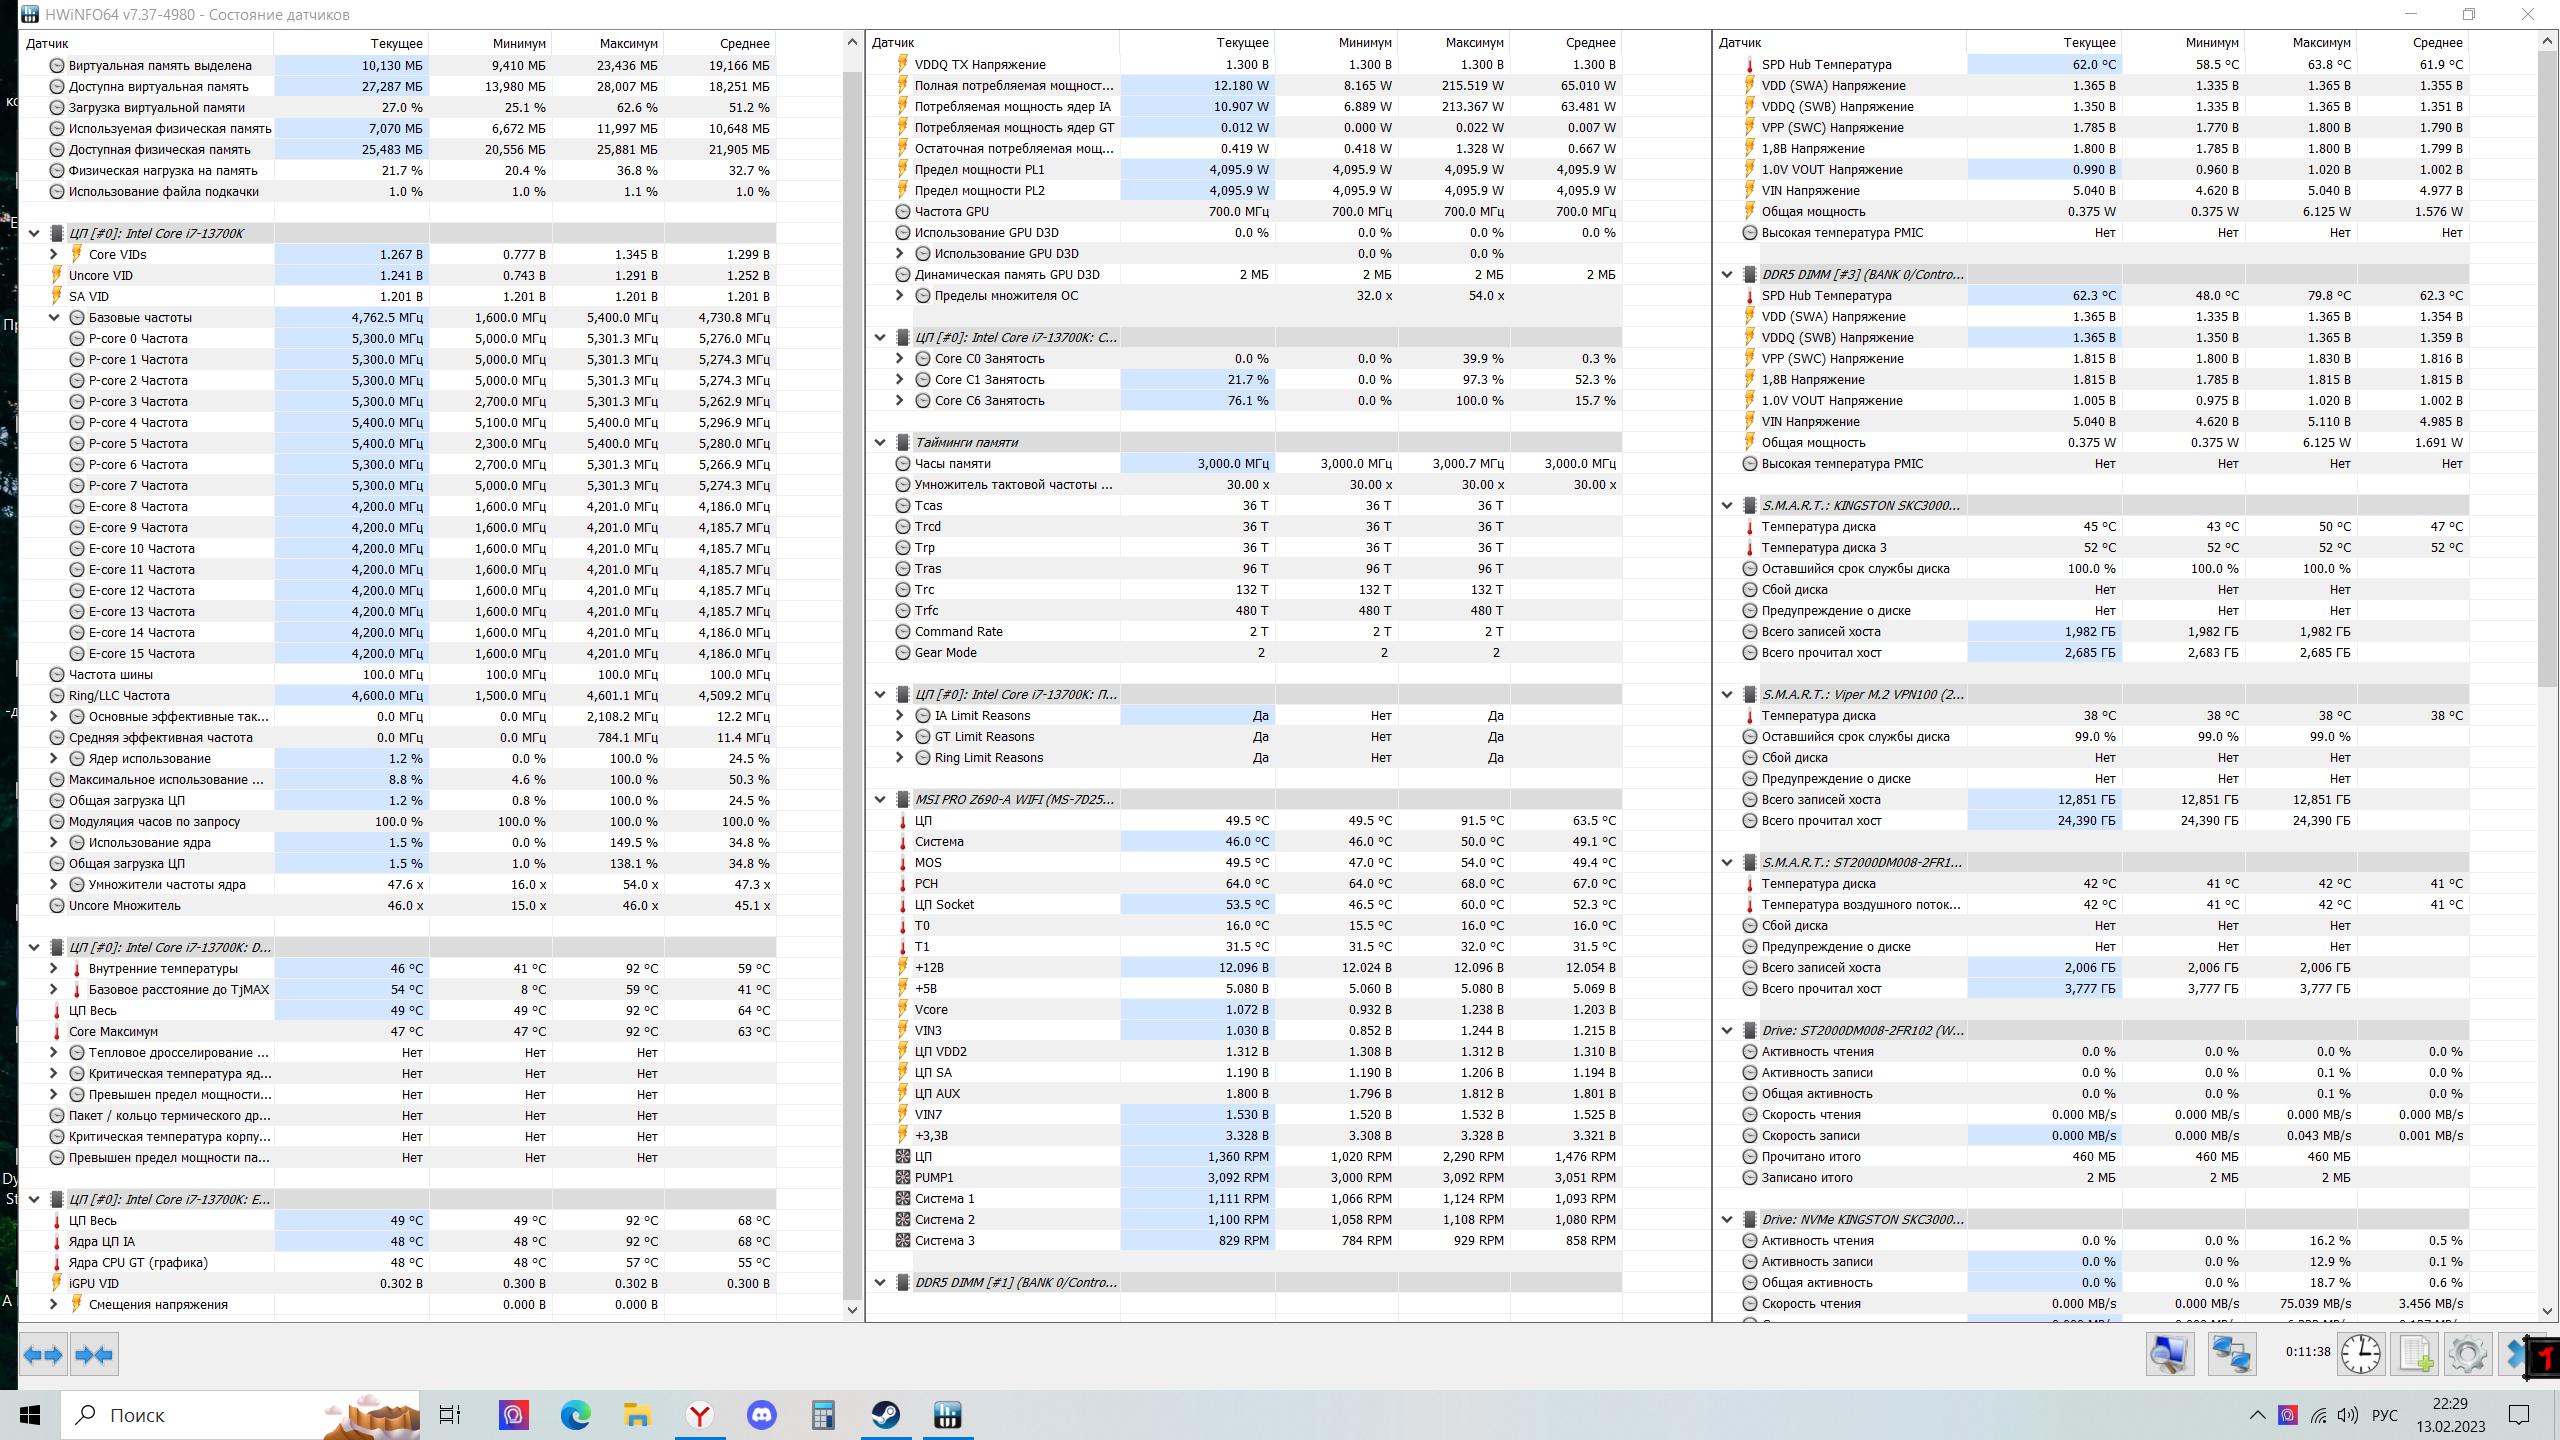Collapse the Intel Core i7-13700K CPU group

(34, 233)
